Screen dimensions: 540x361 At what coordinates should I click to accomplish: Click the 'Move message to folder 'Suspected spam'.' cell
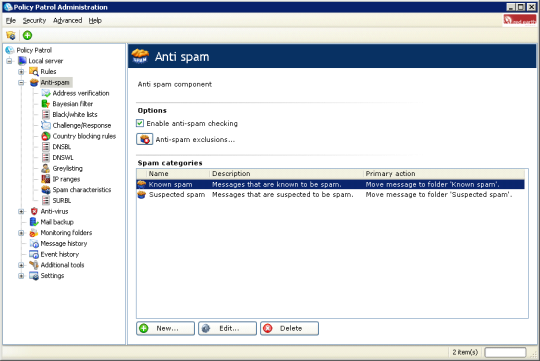(439, 195)
